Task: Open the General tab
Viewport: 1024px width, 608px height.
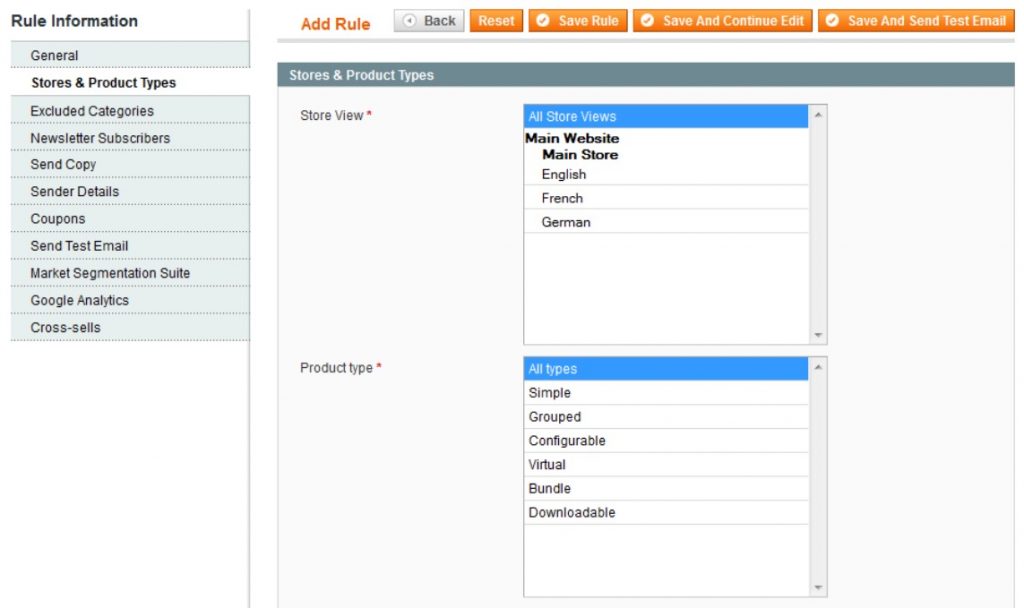Action: point(54,55)
